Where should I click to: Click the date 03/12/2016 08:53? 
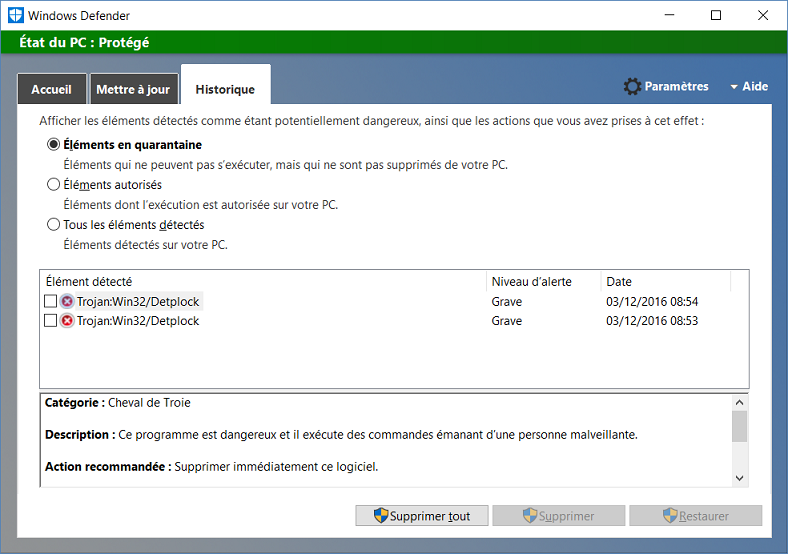[652, 321]
